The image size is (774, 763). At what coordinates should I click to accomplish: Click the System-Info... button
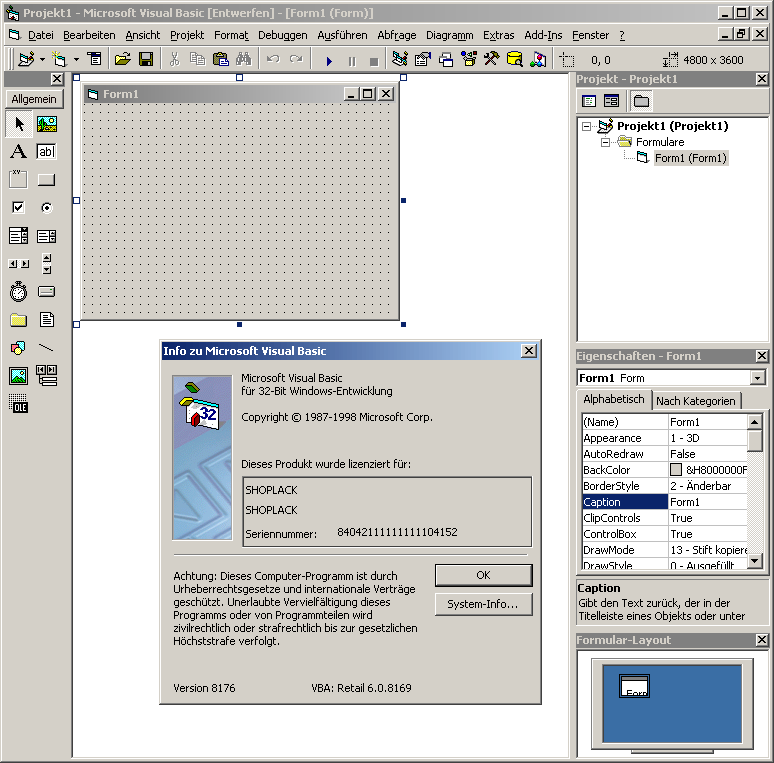[x=483, y=604]
